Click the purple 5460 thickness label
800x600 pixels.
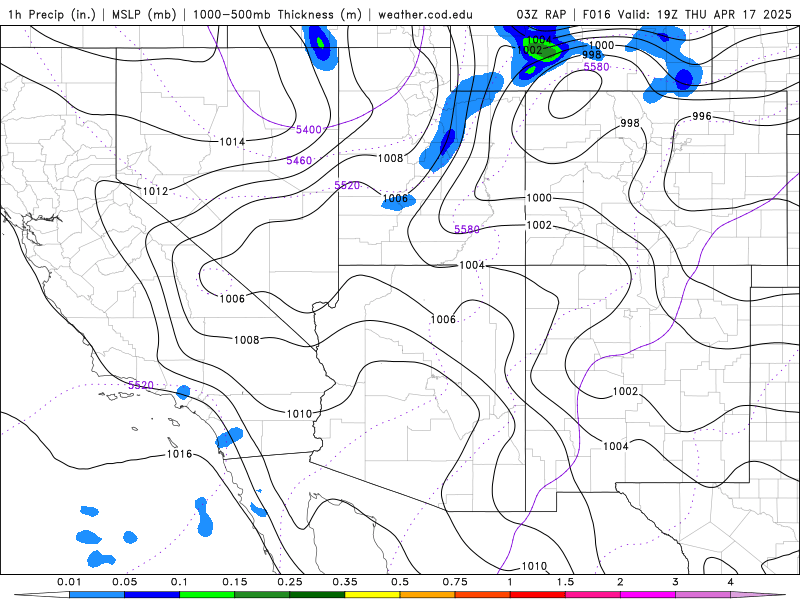click(x=299, y=161)
